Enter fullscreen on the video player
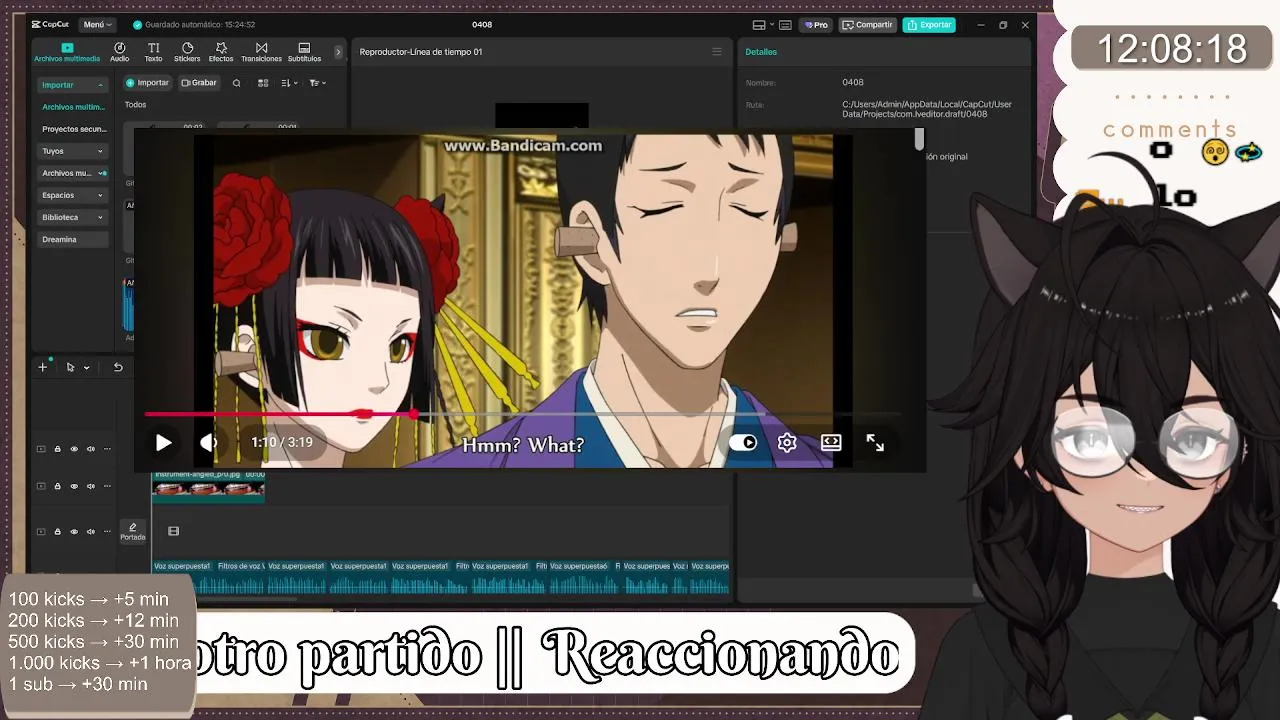This screenshot has width=1280, height=720. pyautogui.click(x=875, y=443)
